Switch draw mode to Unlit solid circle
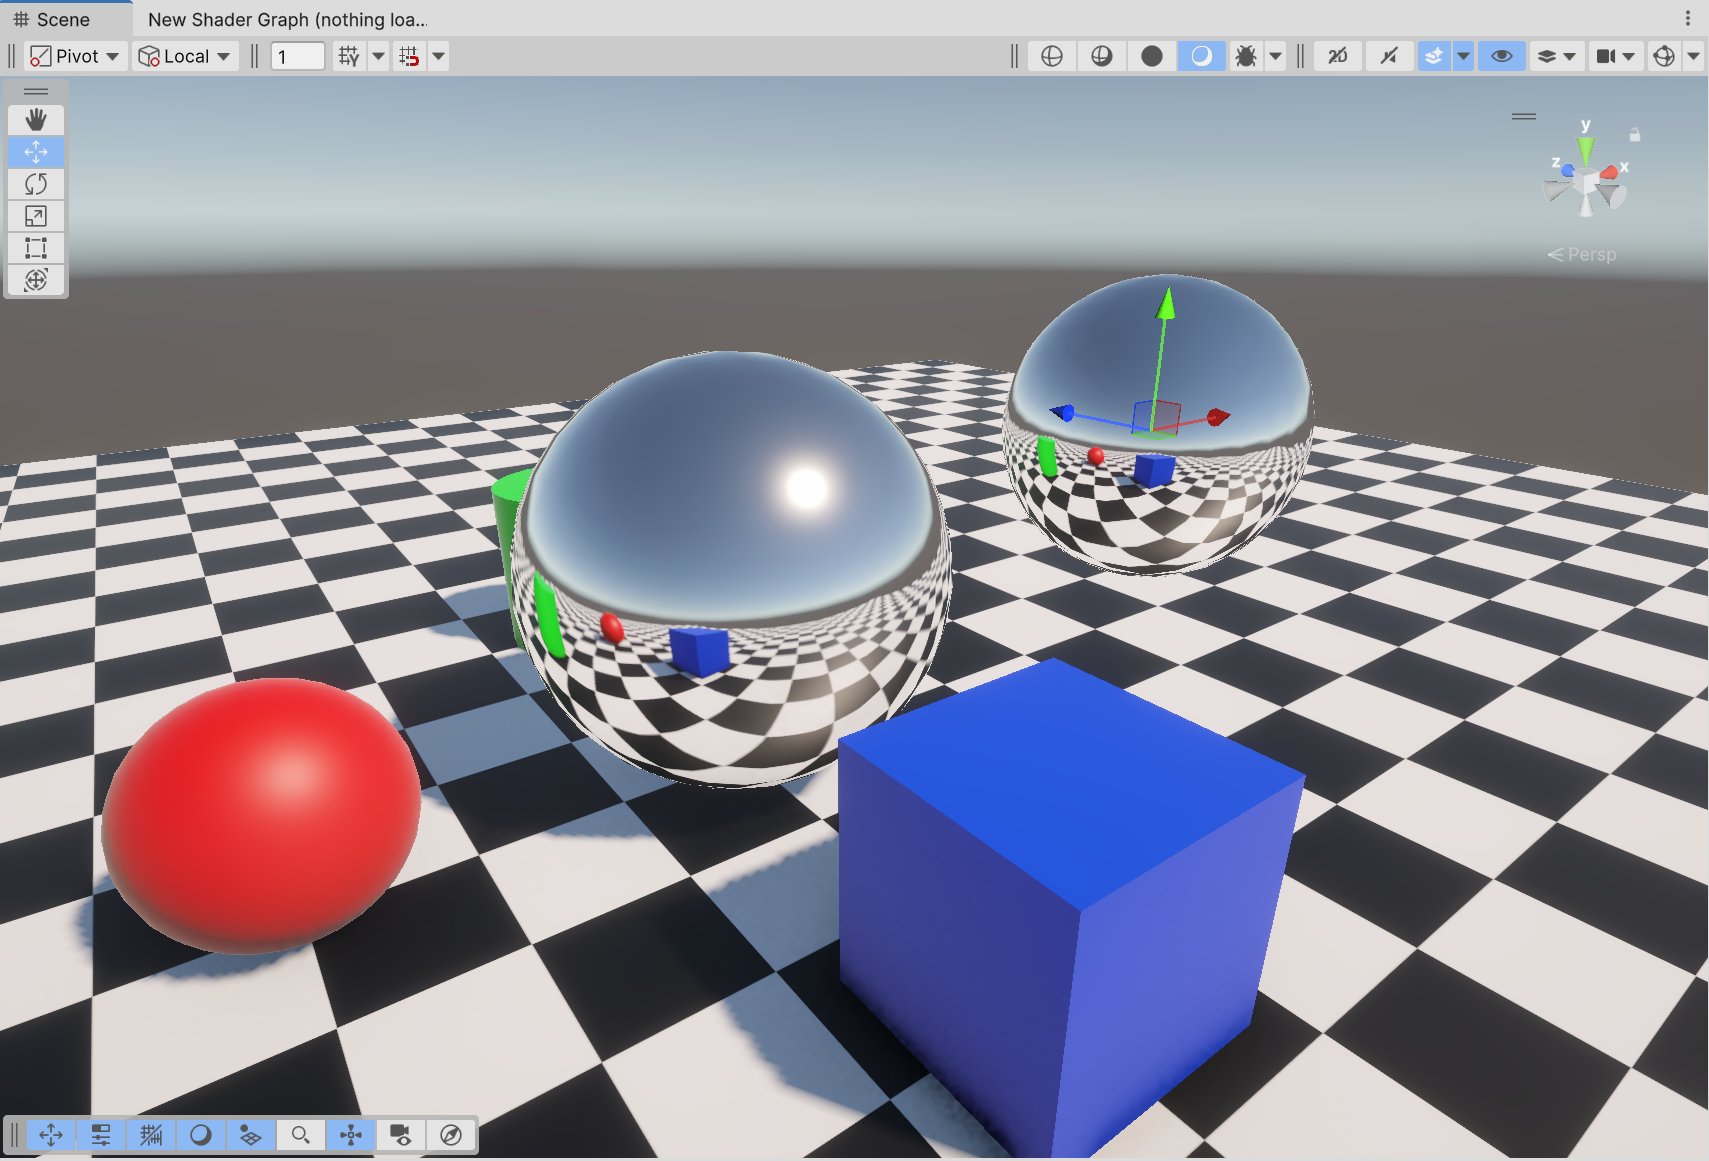 point(1152,56)
